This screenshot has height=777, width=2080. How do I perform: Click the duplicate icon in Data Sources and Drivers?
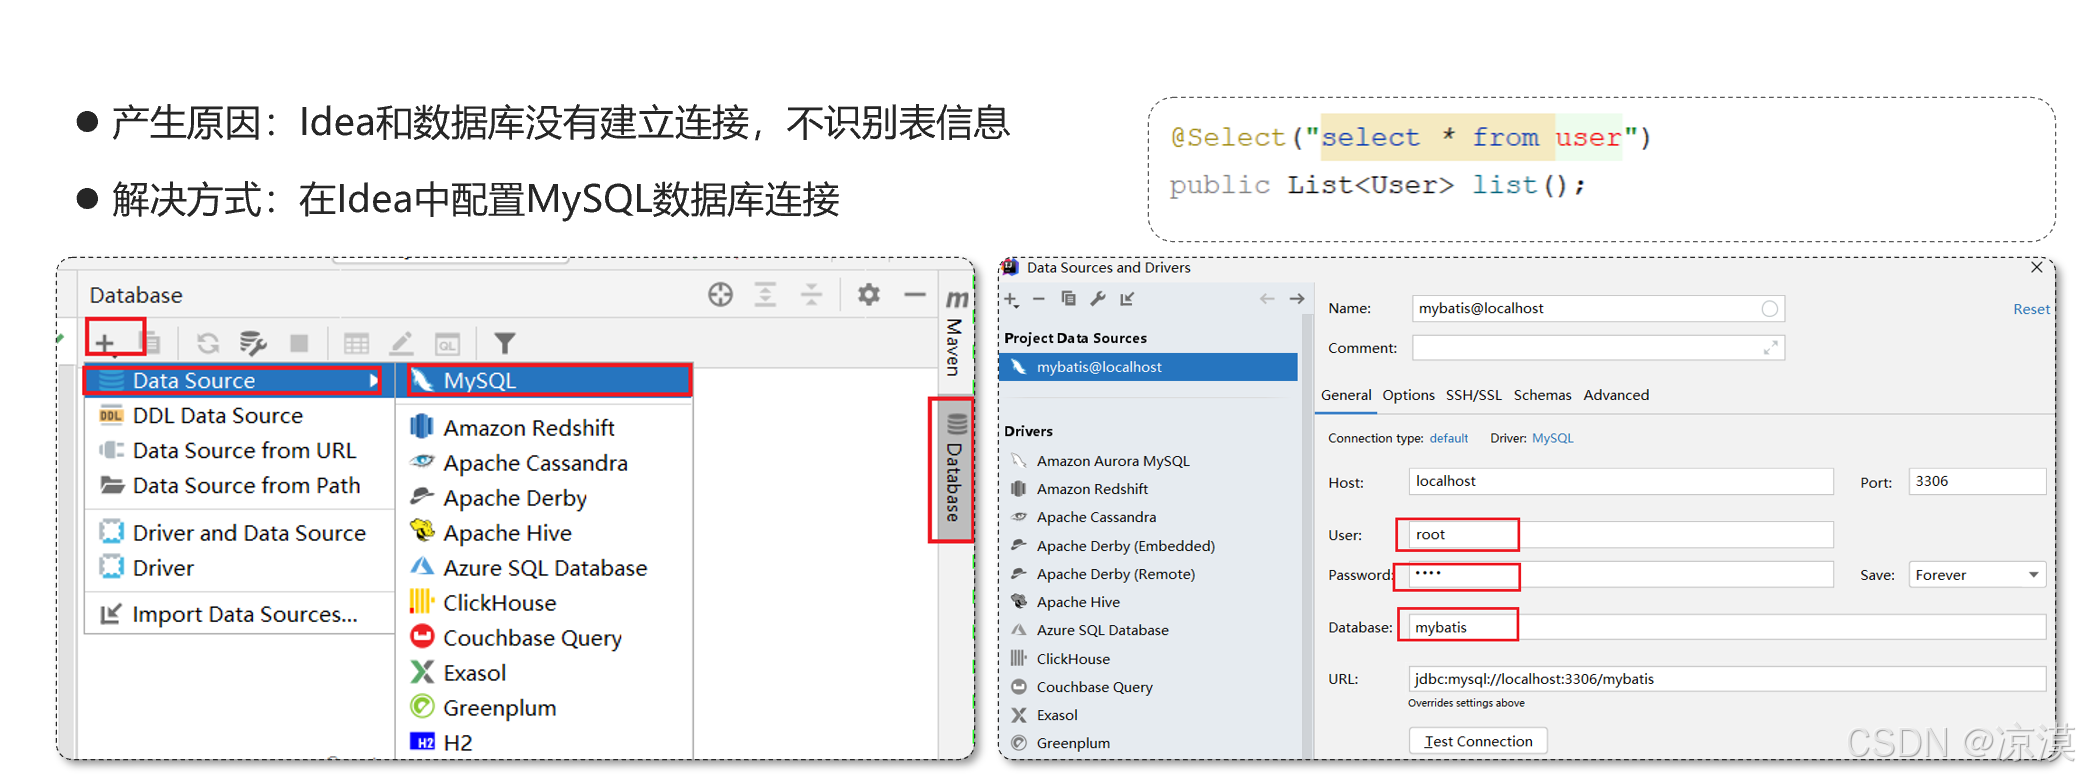coord(1068,298)
